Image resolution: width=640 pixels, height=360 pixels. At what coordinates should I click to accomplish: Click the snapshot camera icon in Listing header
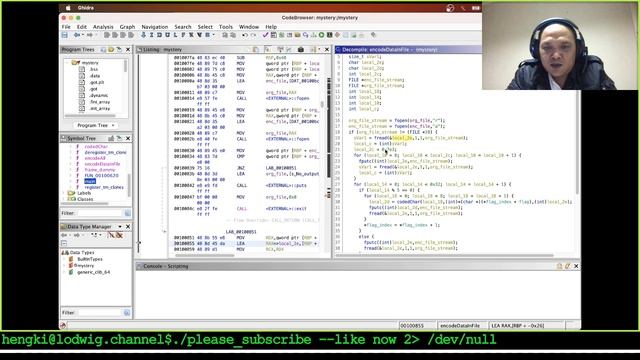pos(301,49)
